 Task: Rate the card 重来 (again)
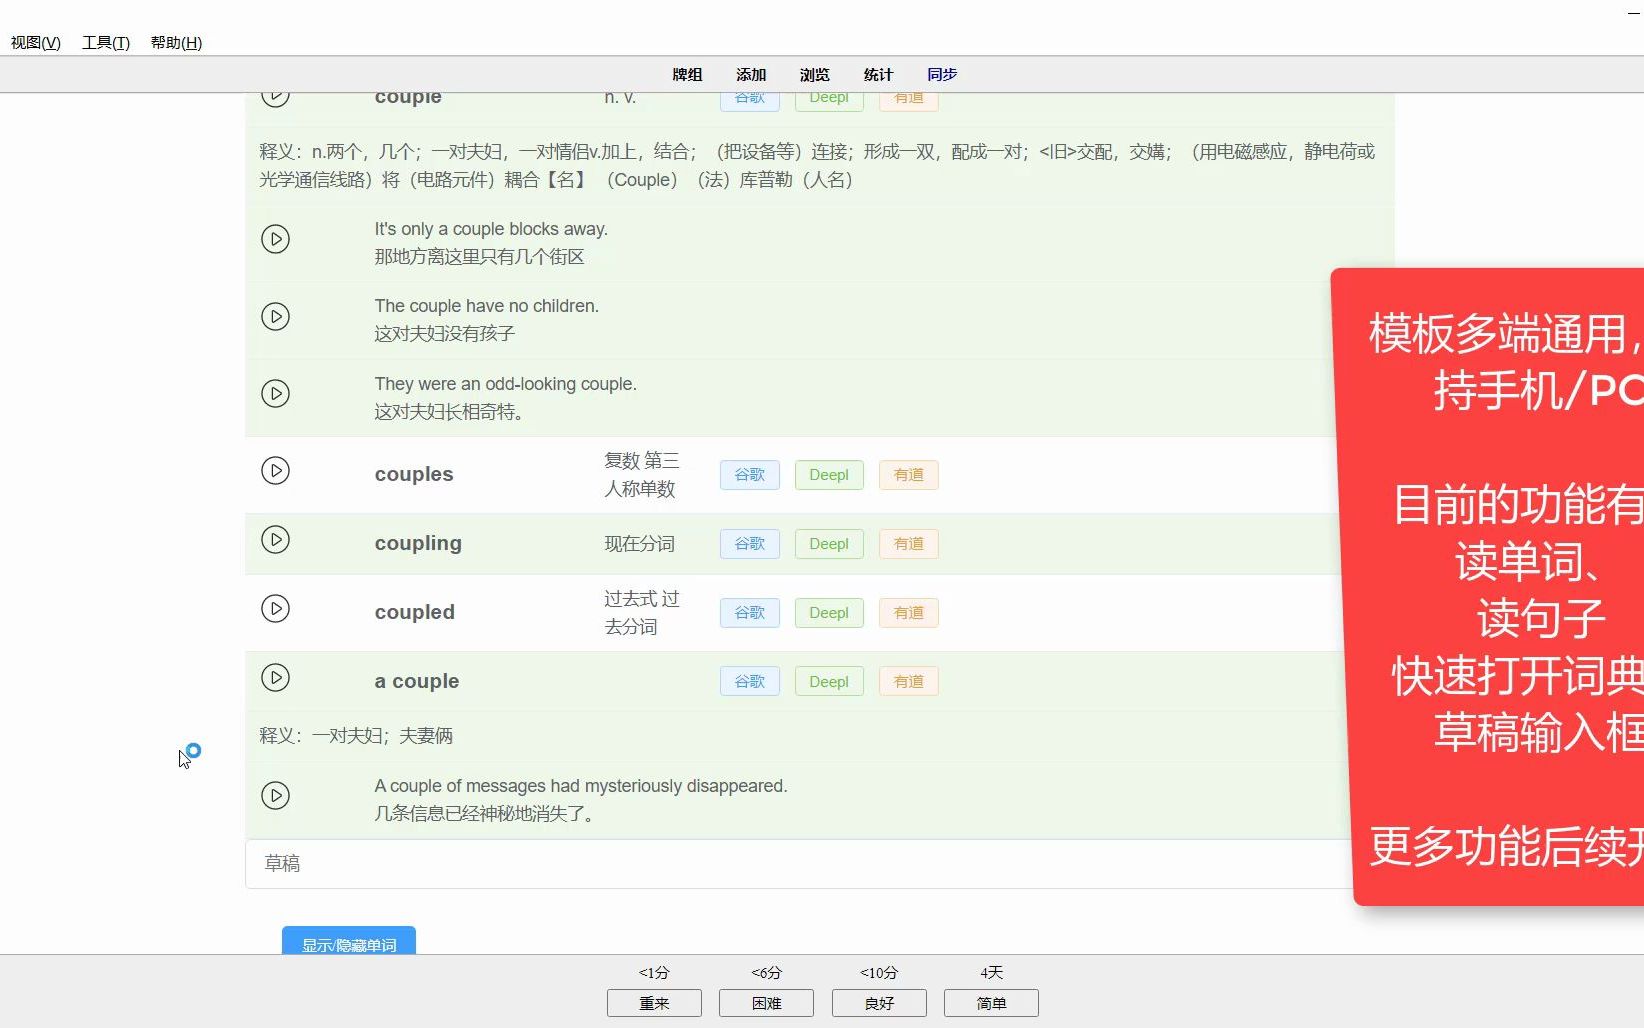654,1003
